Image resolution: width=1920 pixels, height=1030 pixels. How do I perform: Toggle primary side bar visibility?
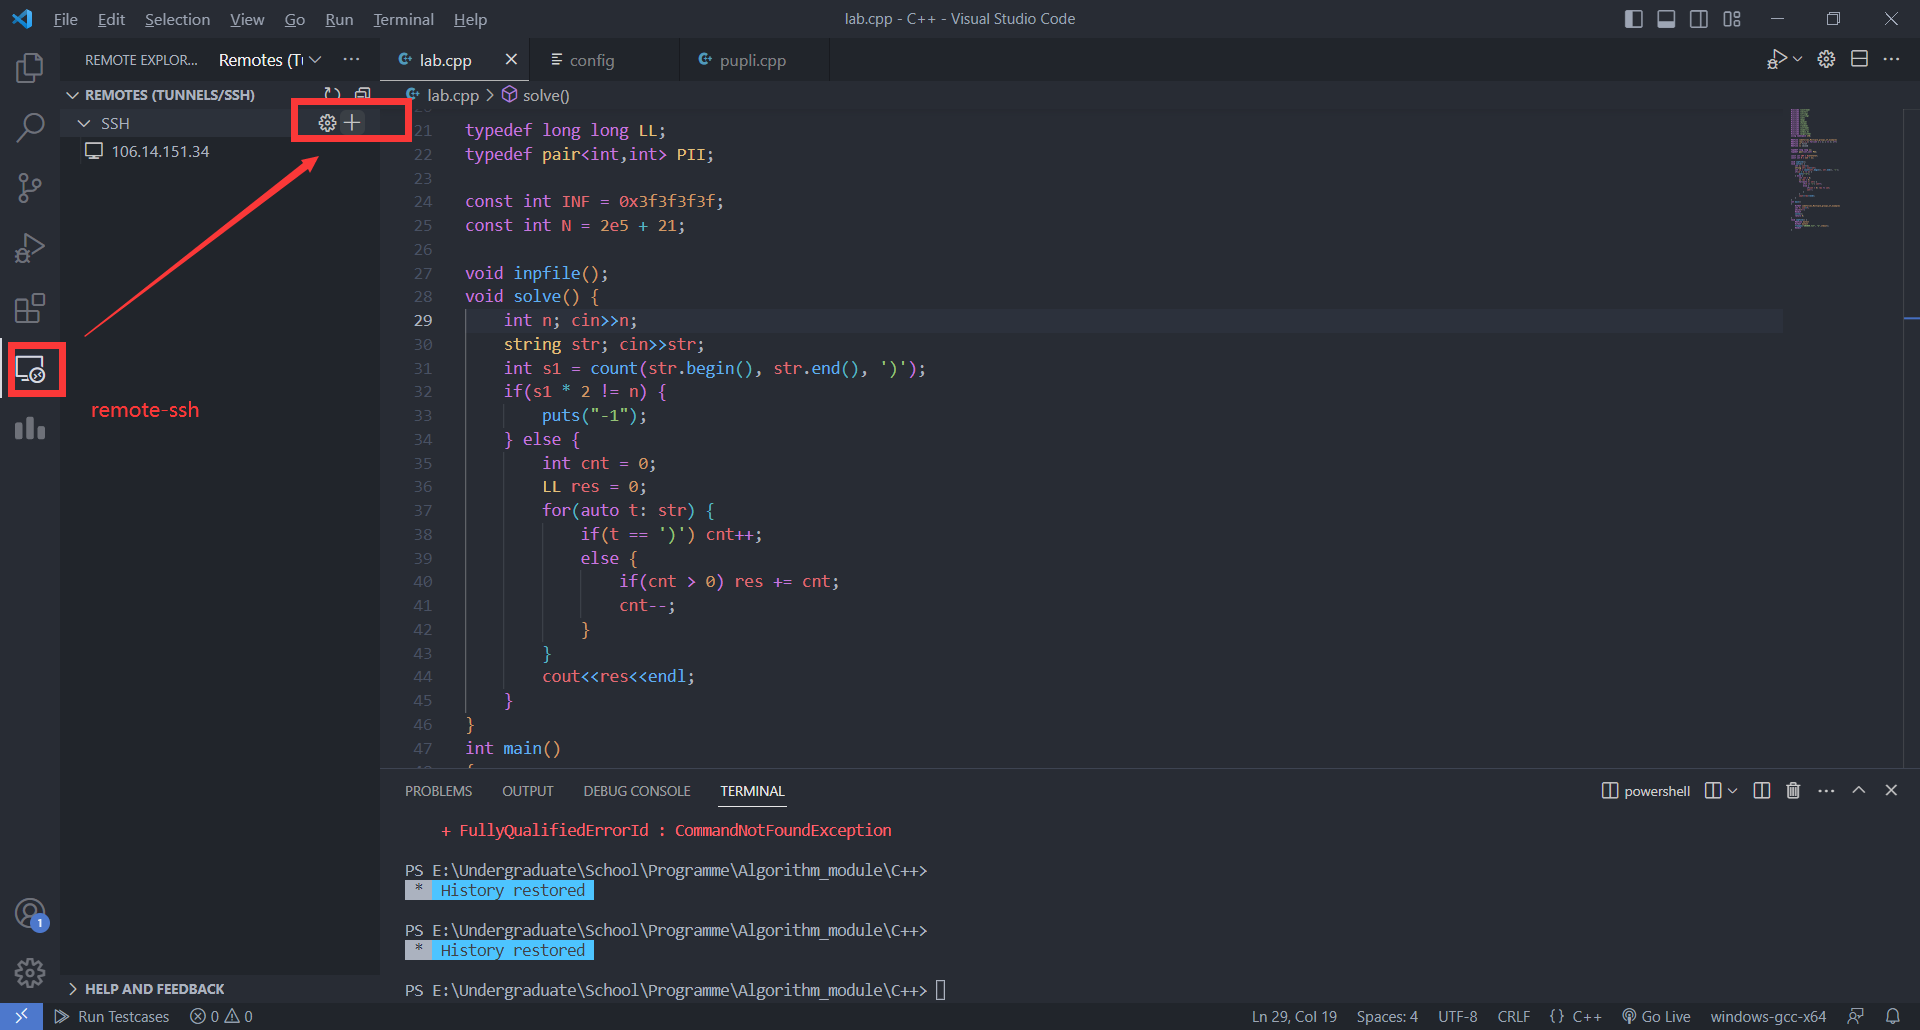[x=1634, y=19]
